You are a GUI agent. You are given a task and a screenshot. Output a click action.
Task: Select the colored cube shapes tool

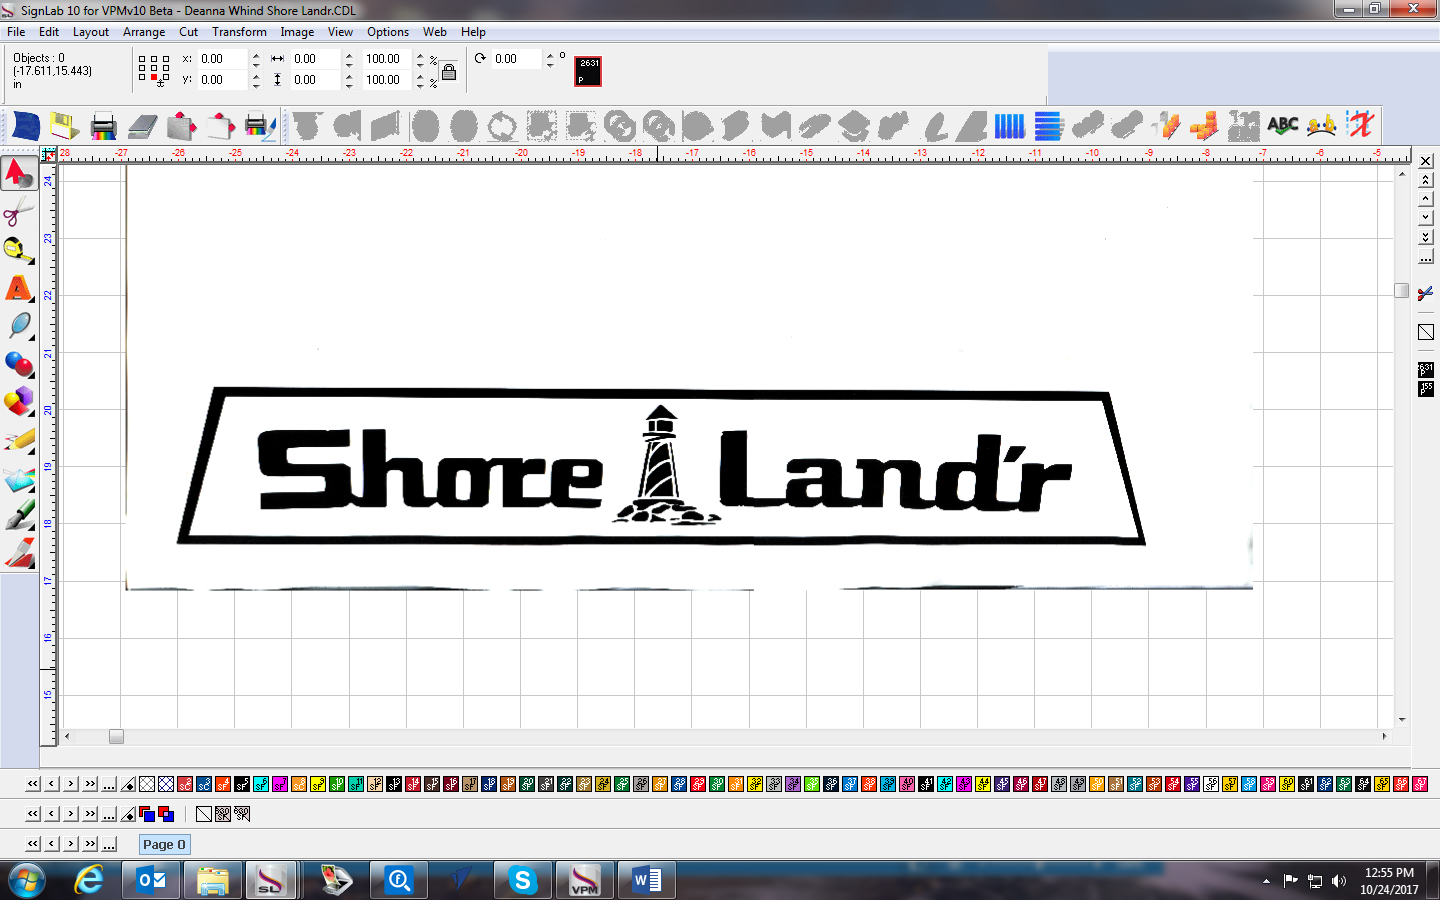point(18,402)
